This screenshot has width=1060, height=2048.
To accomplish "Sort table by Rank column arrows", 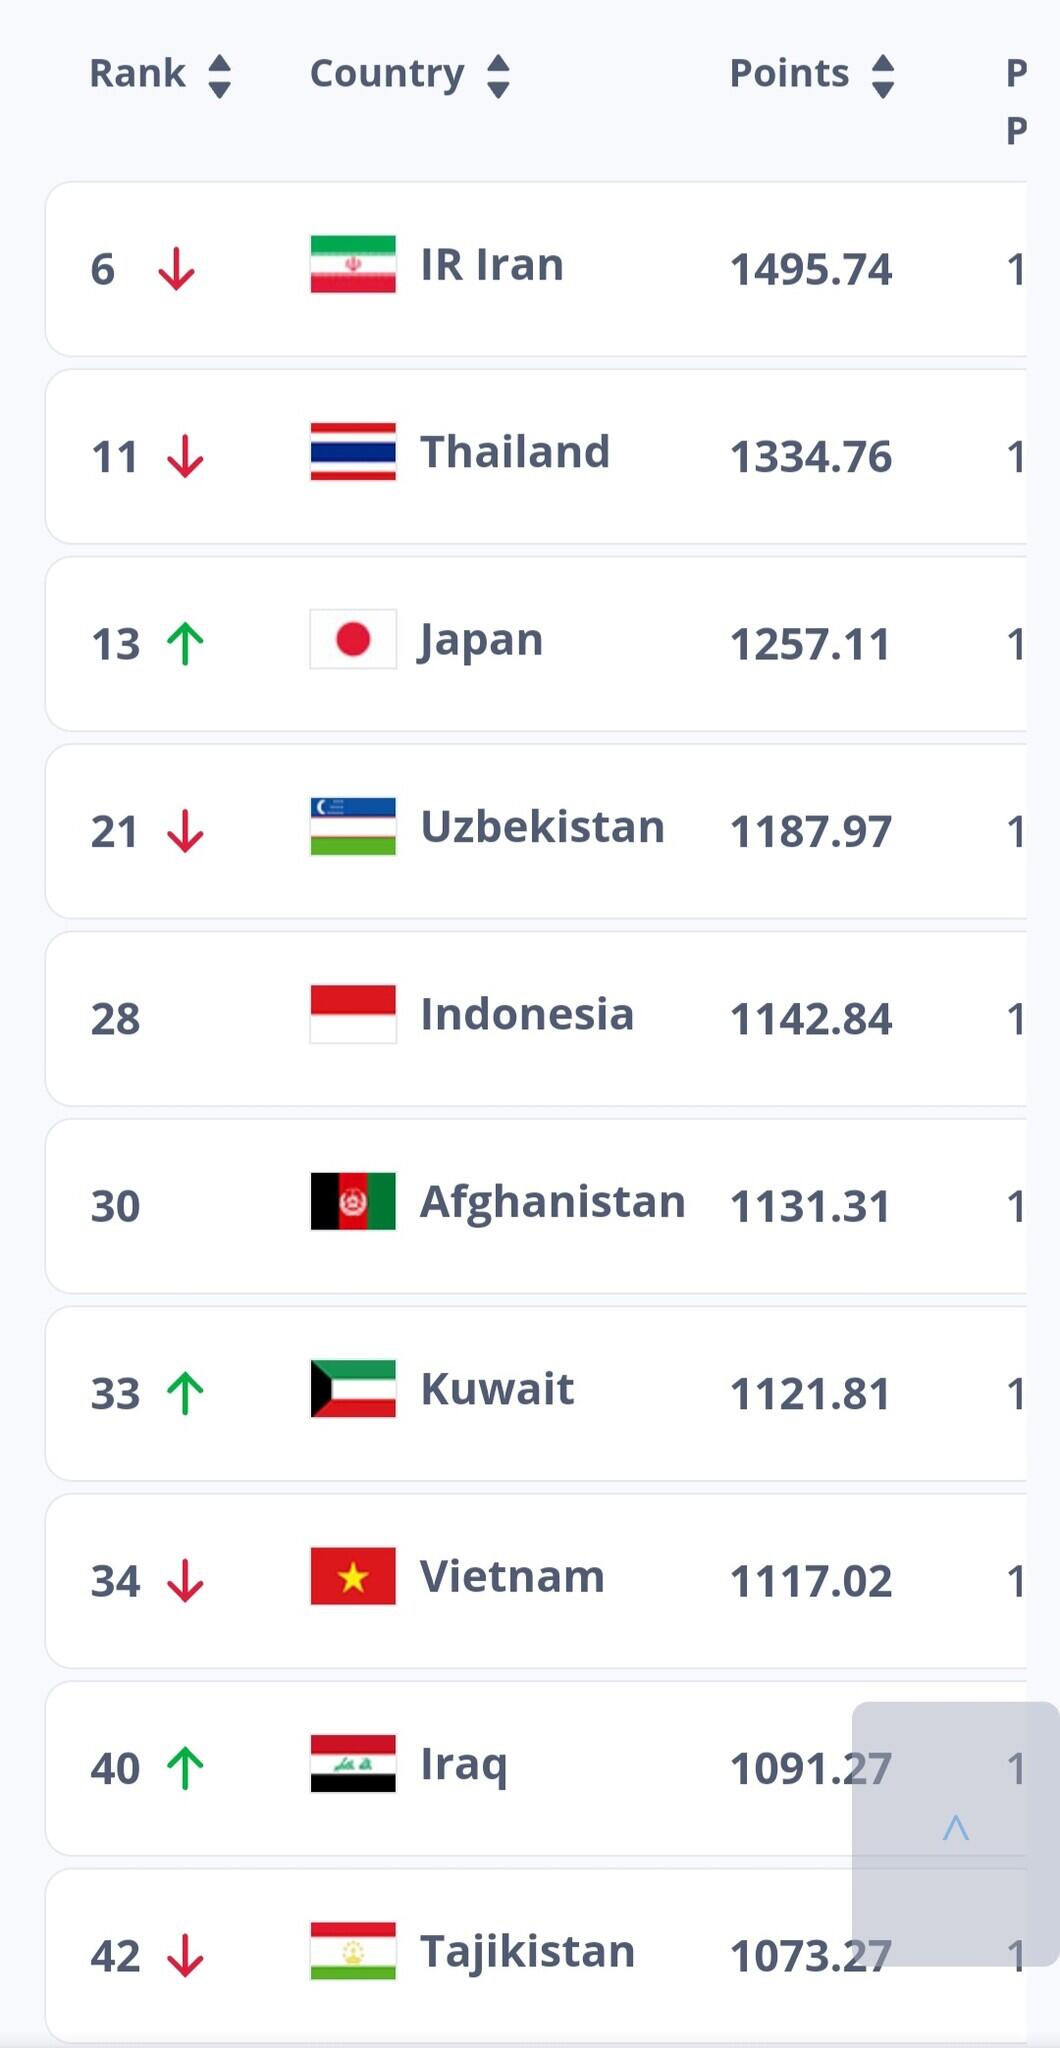I will point(220,76).
